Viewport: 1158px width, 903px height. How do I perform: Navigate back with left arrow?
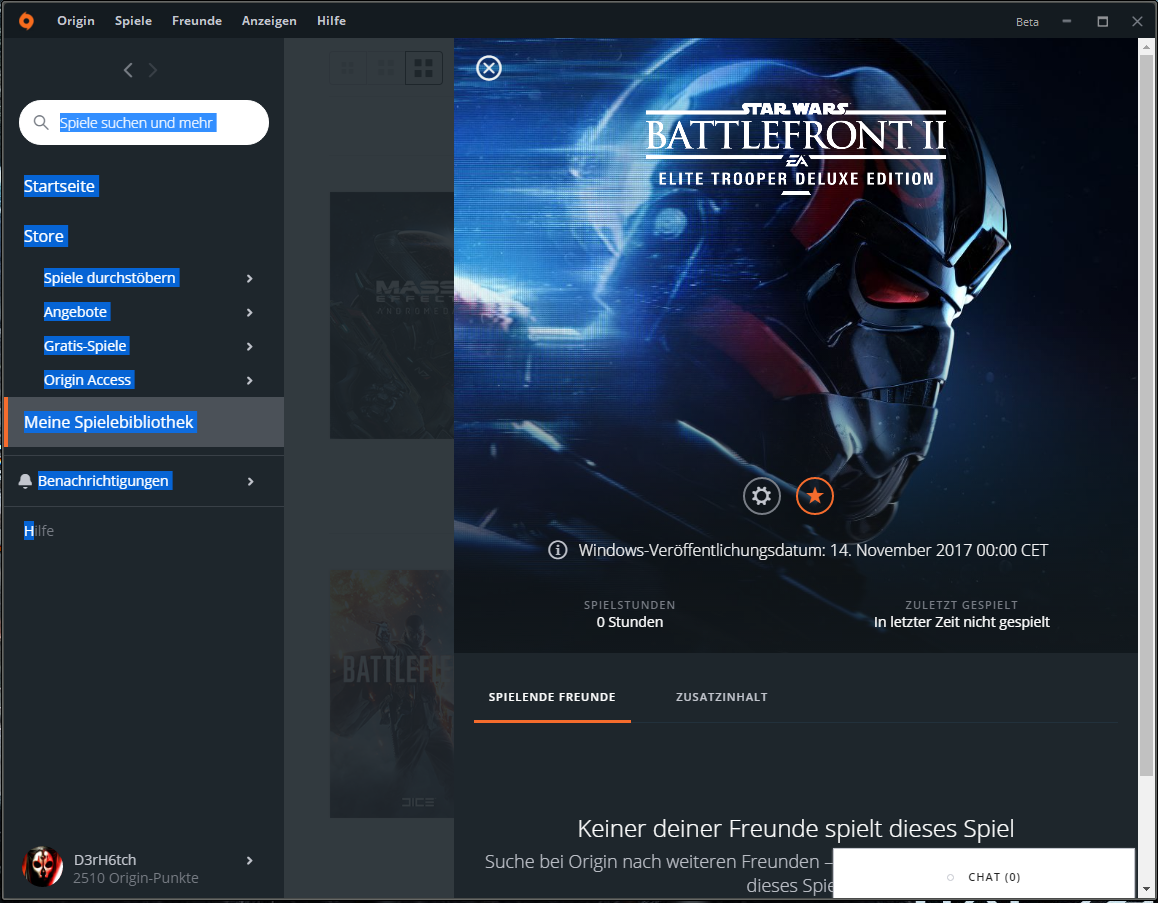(128, 70)
